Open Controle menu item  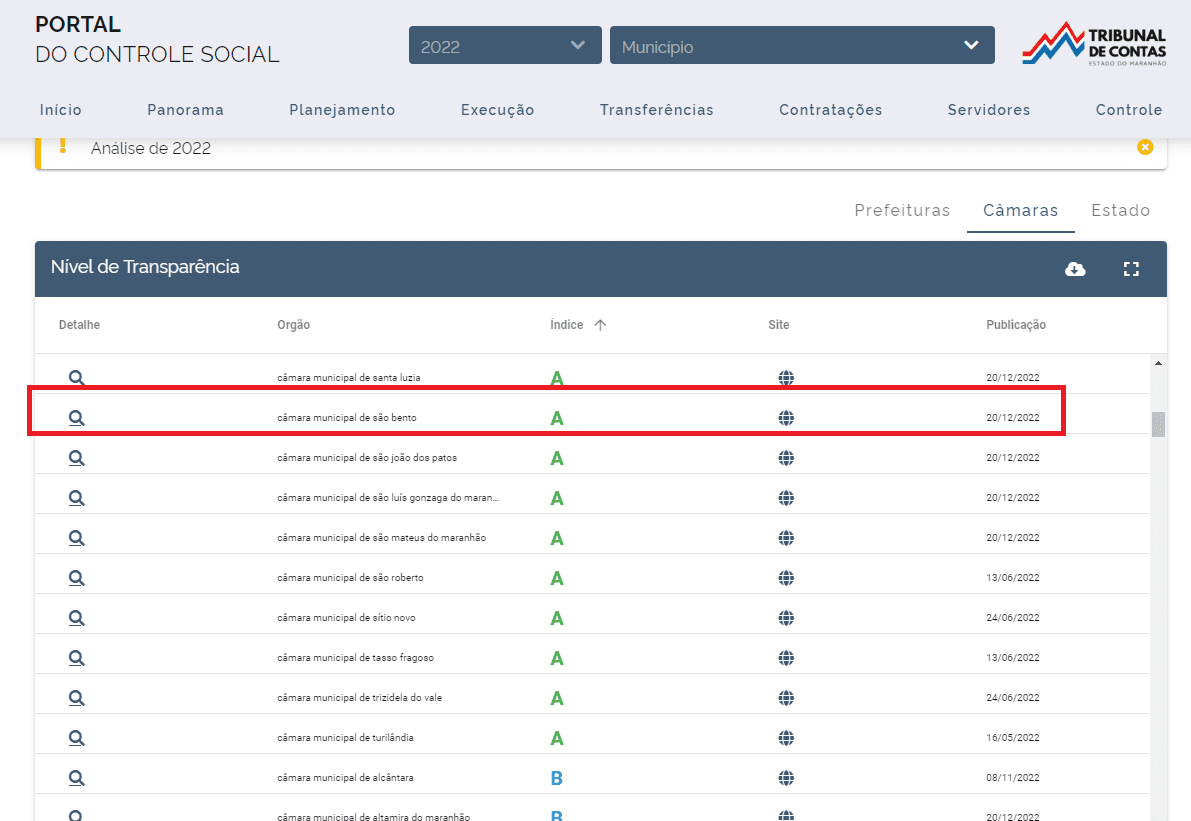[x=1129, y=110]
